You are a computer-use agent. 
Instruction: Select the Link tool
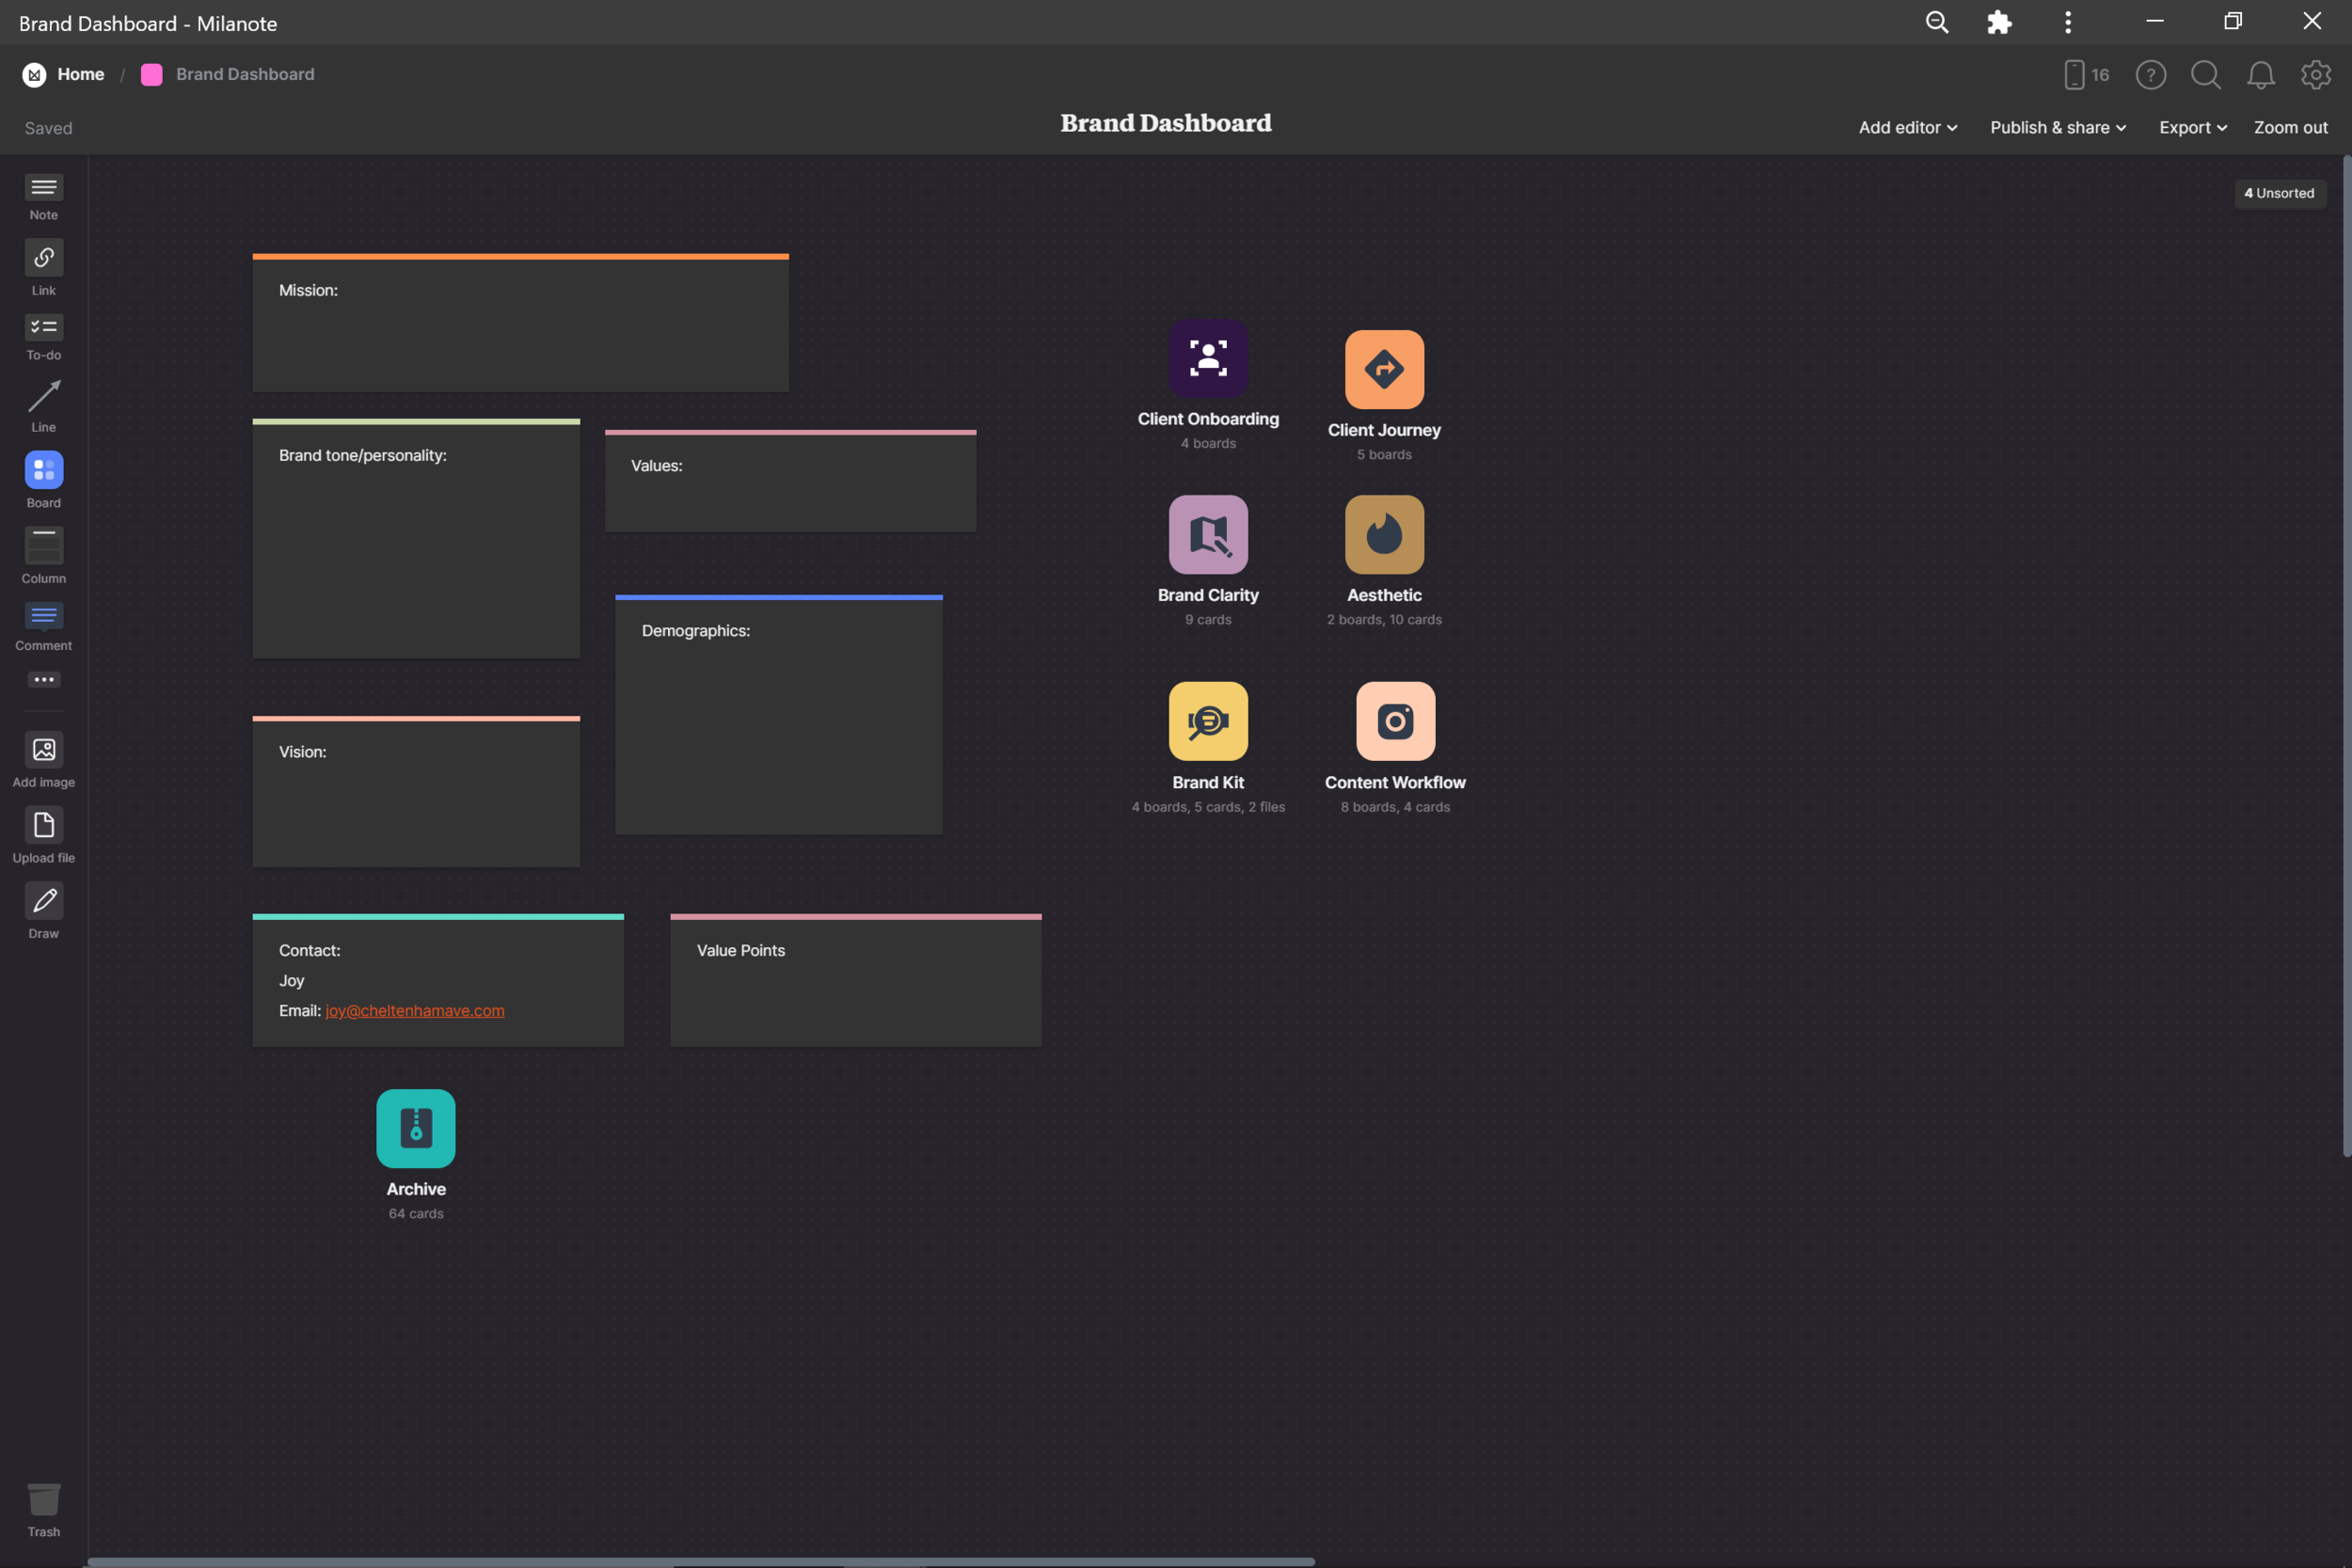click(44, 259)
